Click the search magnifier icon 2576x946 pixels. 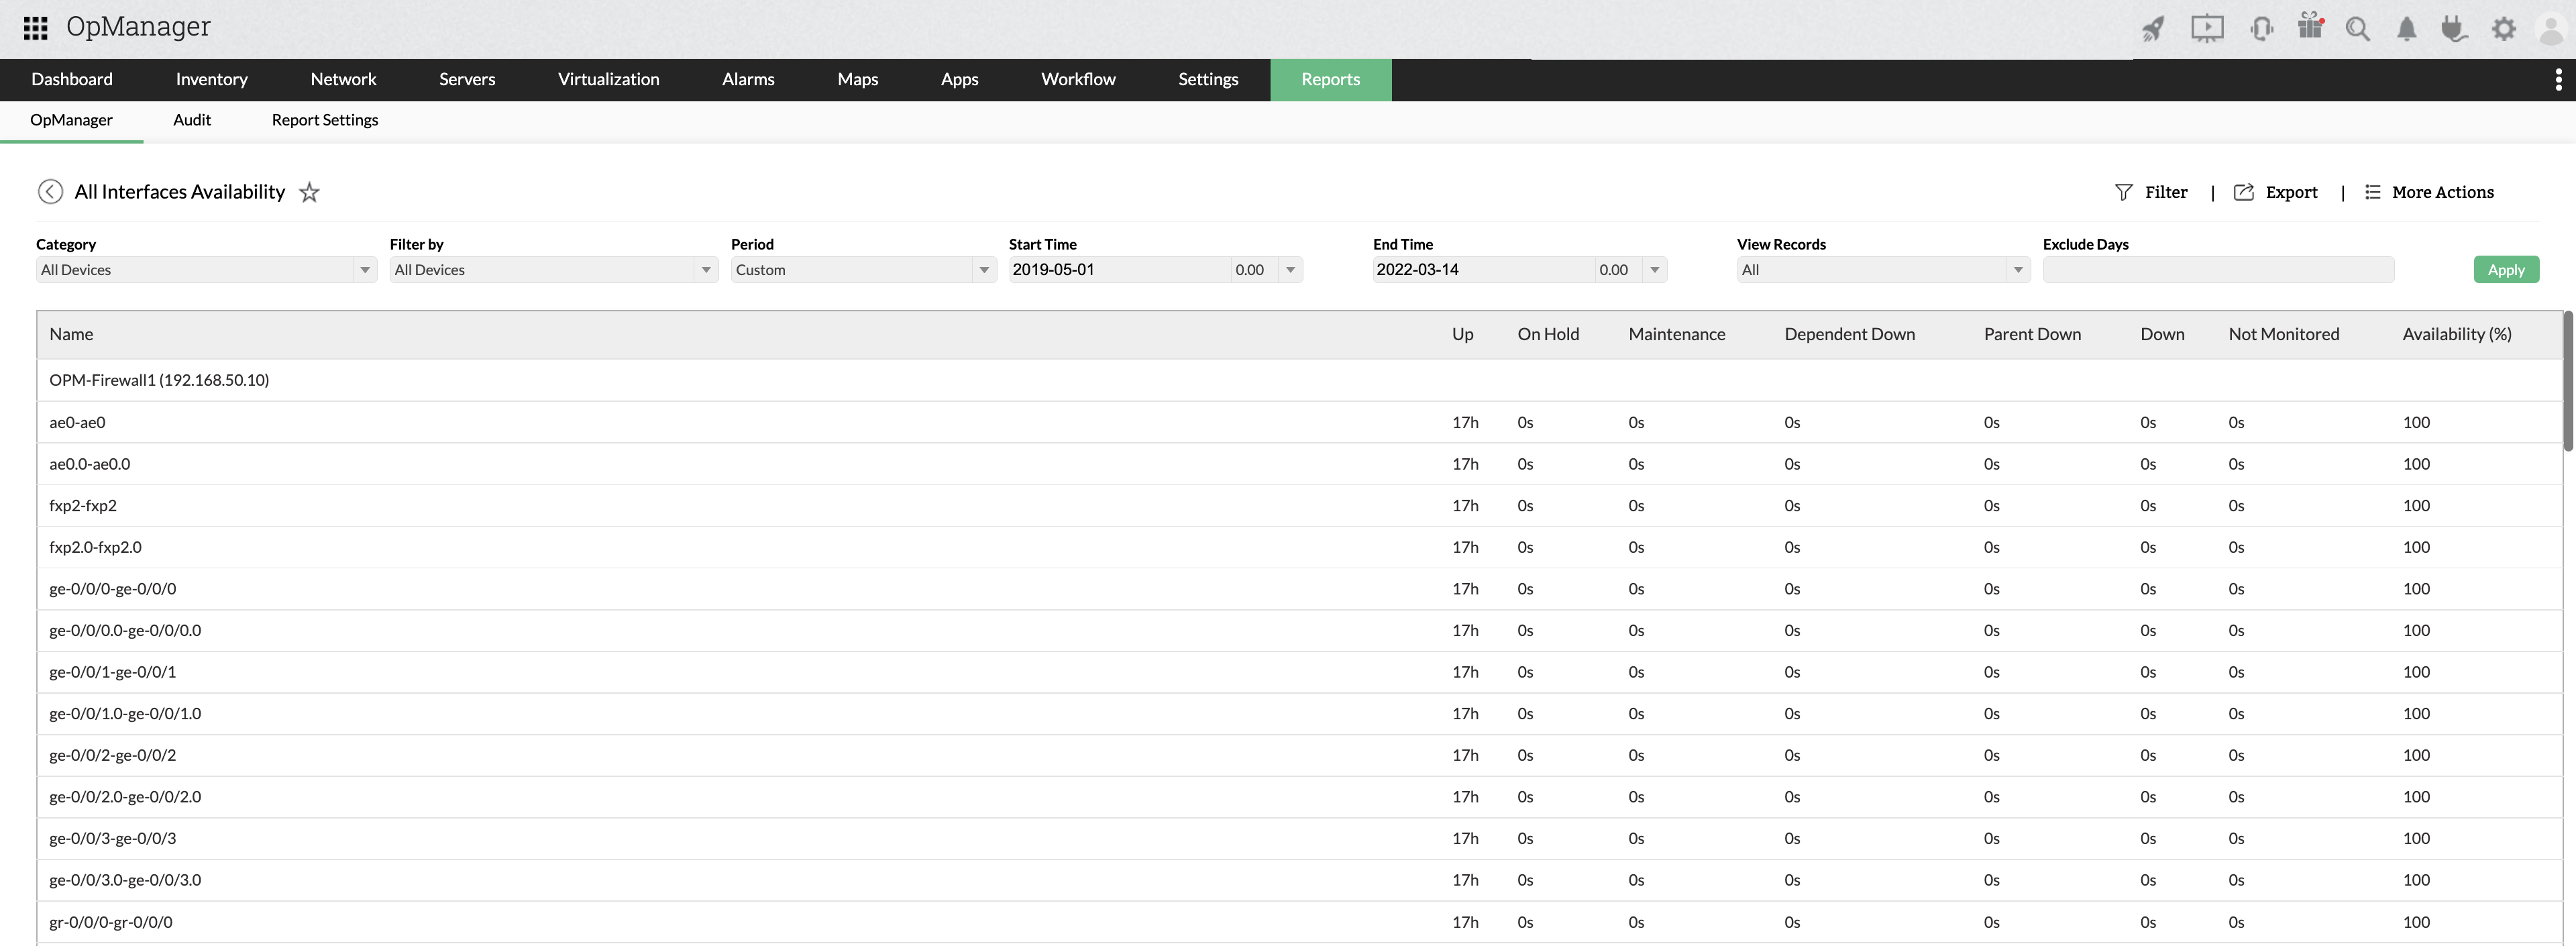pos(2358,28)
